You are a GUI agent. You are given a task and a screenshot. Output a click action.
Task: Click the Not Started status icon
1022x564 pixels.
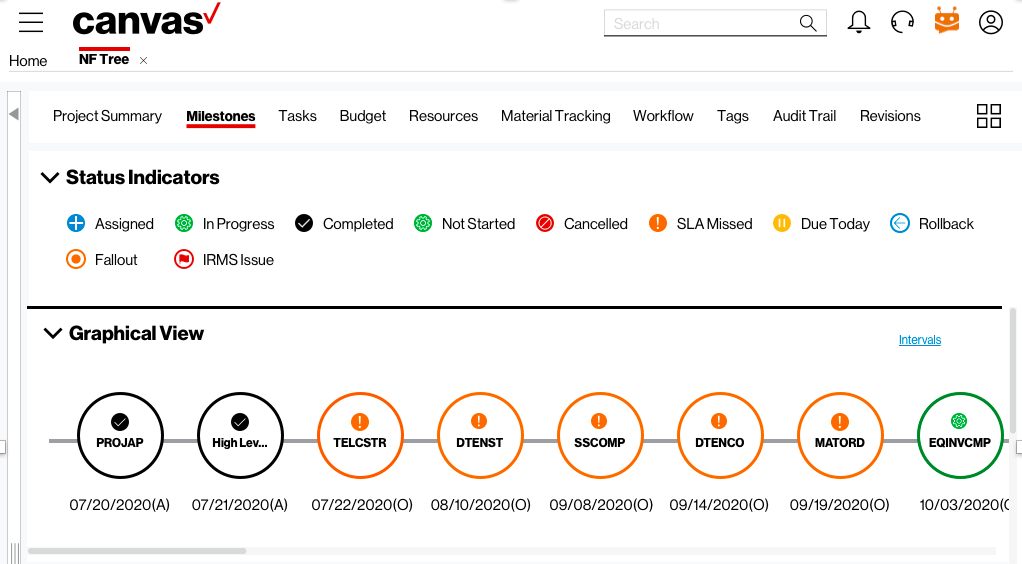(x=423, y=223)
